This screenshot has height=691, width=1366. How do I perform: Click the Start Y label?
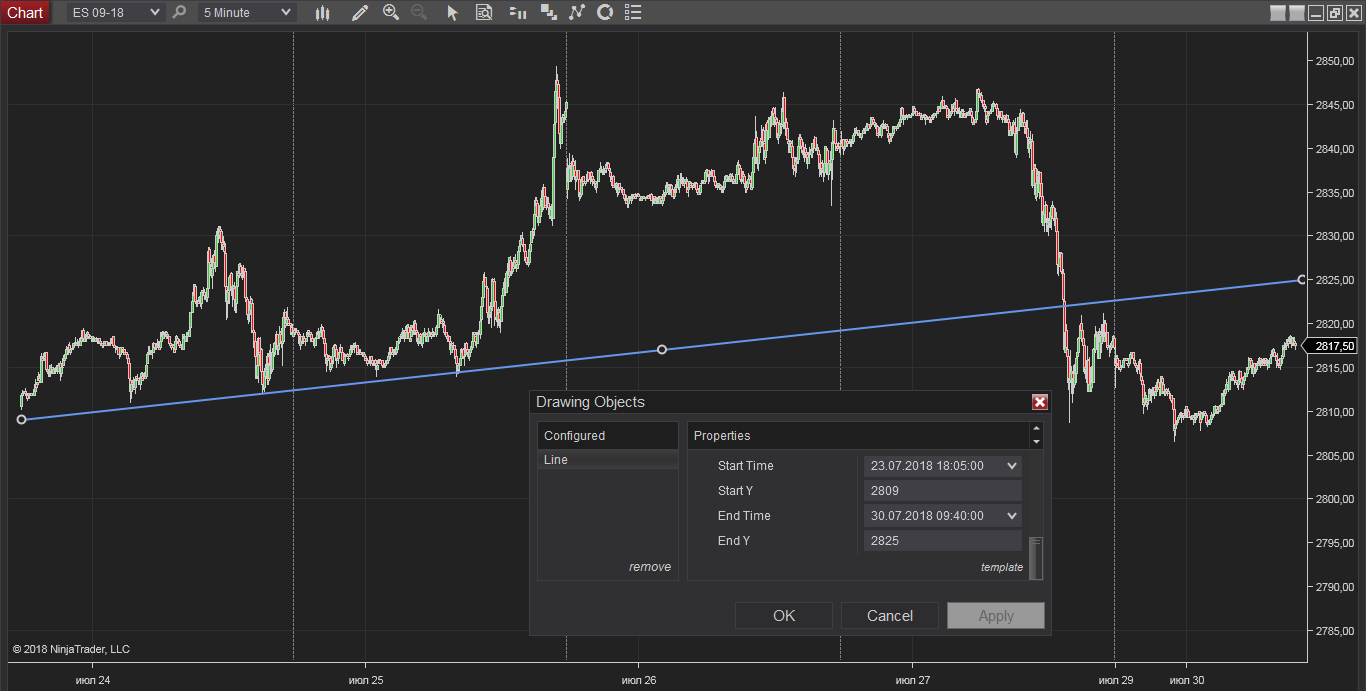[x=735, y=490]
